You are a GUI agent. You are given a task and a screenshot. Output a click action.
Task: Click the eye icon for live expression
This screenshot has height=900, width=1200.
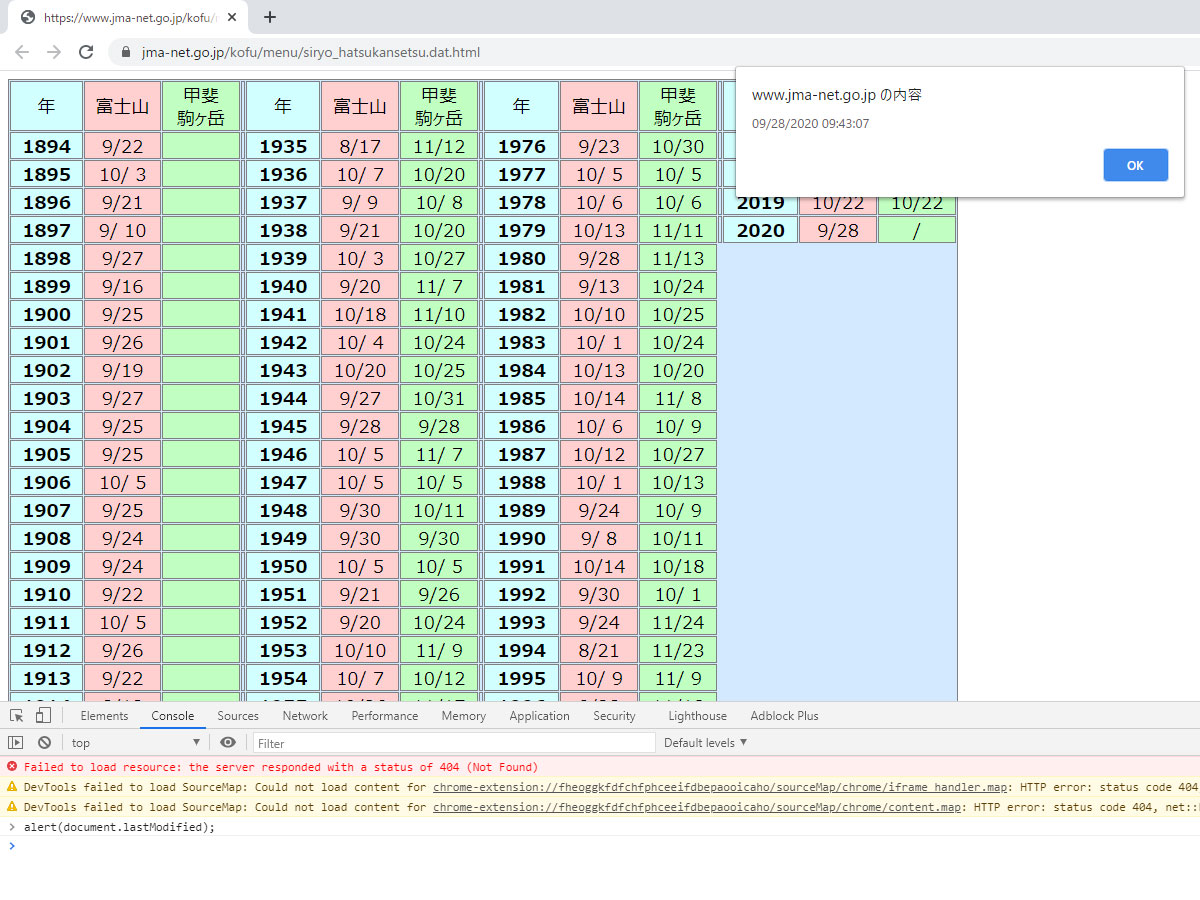pos(228,743)
